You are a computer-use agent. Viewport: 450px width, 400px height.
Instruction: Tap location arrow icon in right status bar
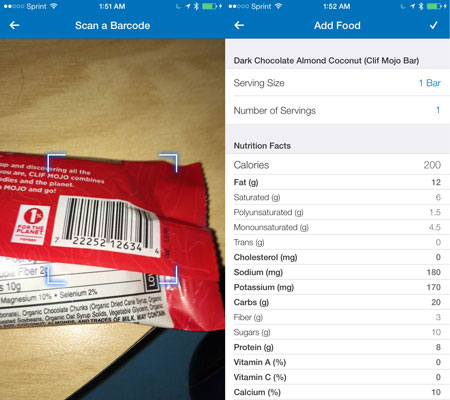pos(413,6)
